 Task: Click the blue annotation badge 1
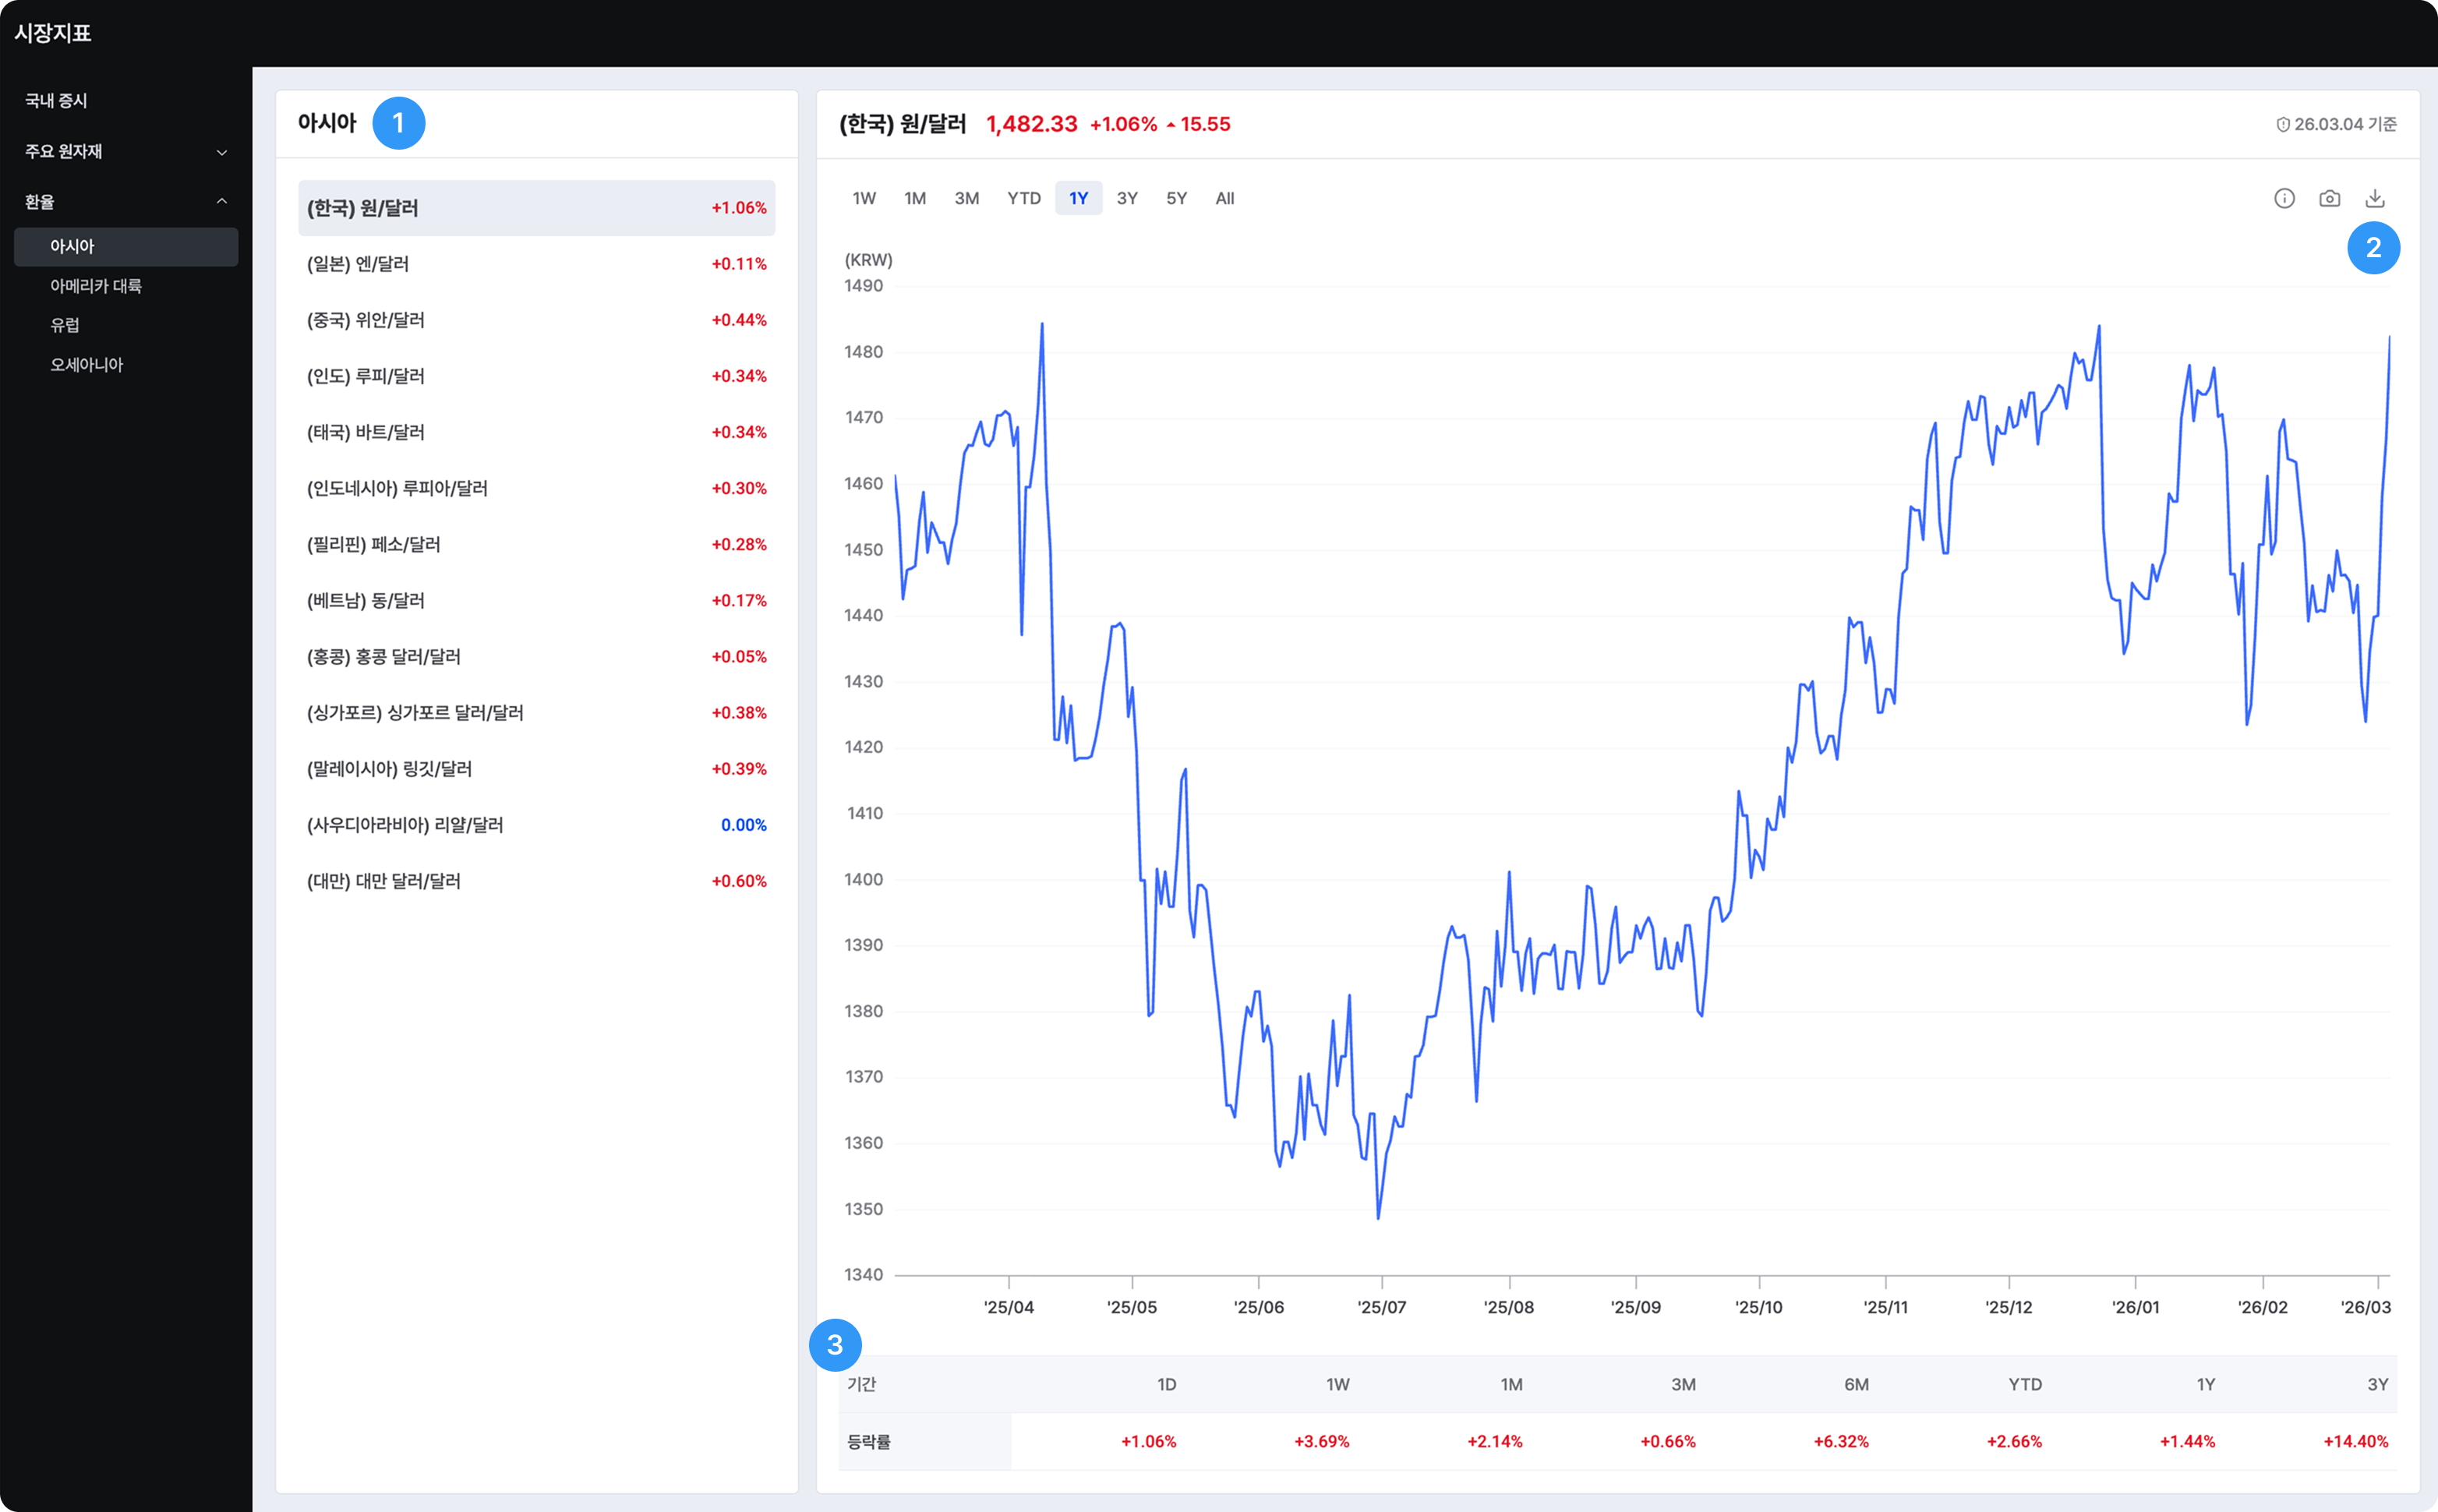398,123
